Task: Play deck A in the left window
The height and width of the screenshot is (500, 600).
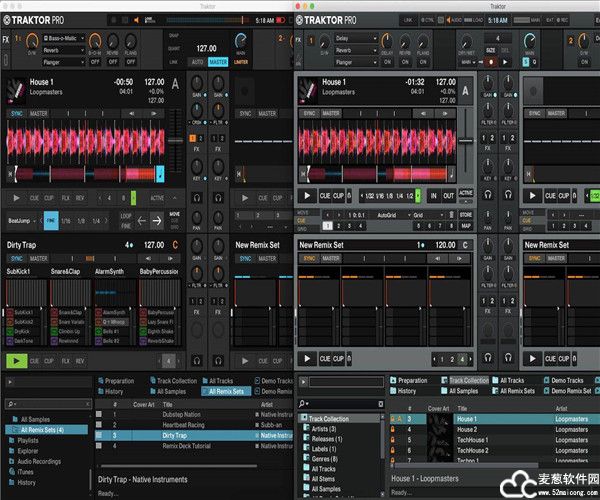Action: tap(14, 198)
